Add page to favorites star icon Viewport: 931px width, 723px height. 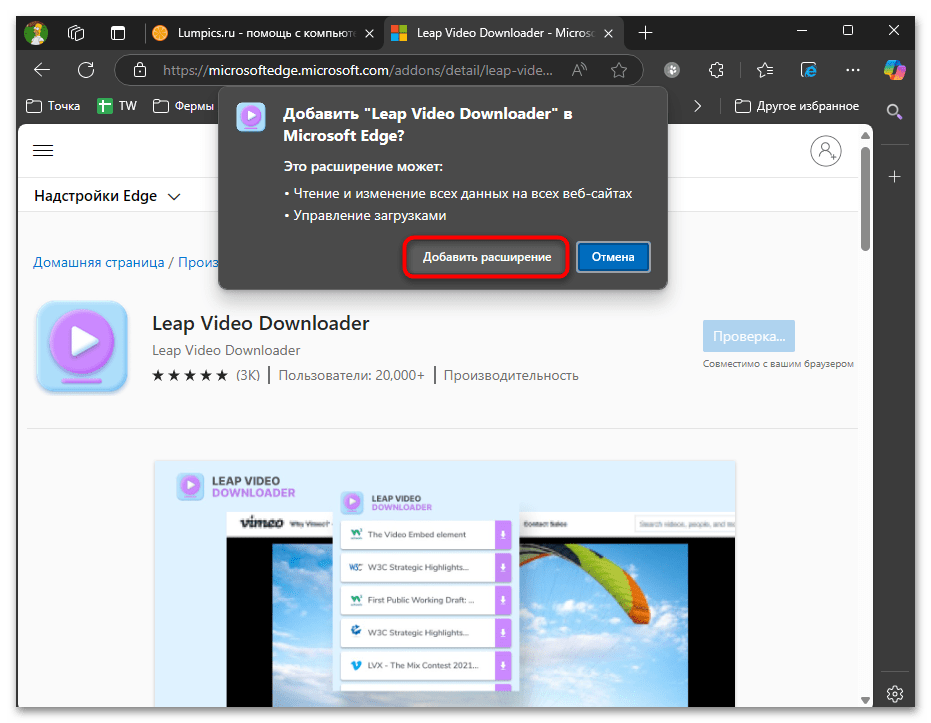(x=619, y=70)
